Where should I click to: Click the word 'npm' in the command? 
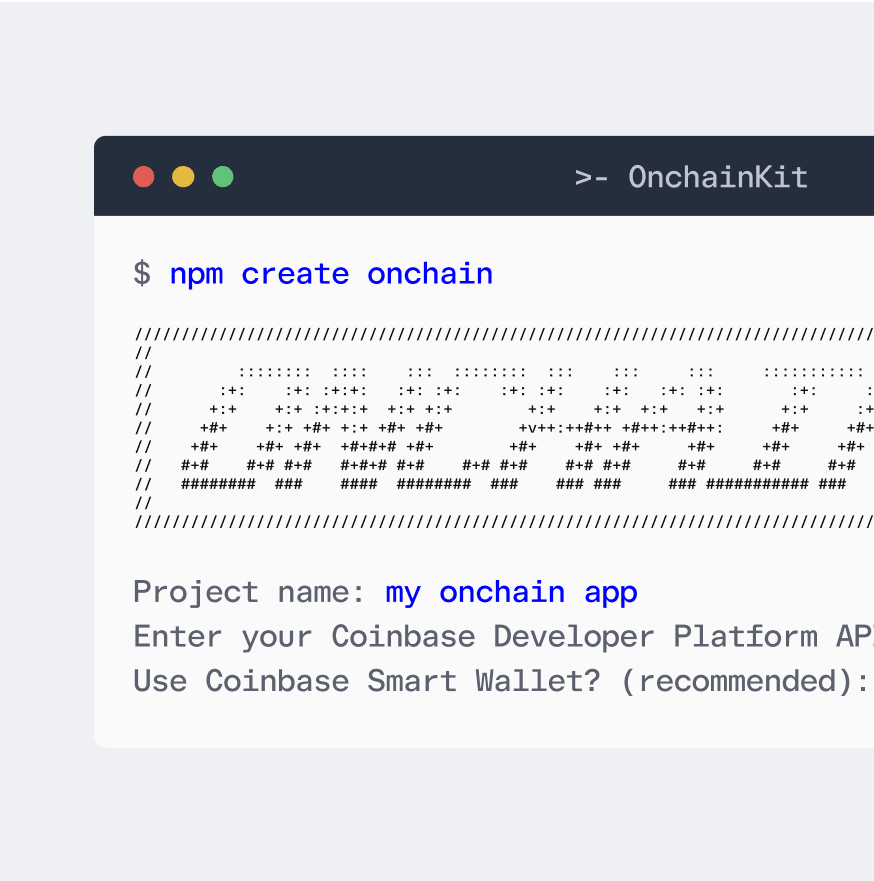tap(196, 274)
